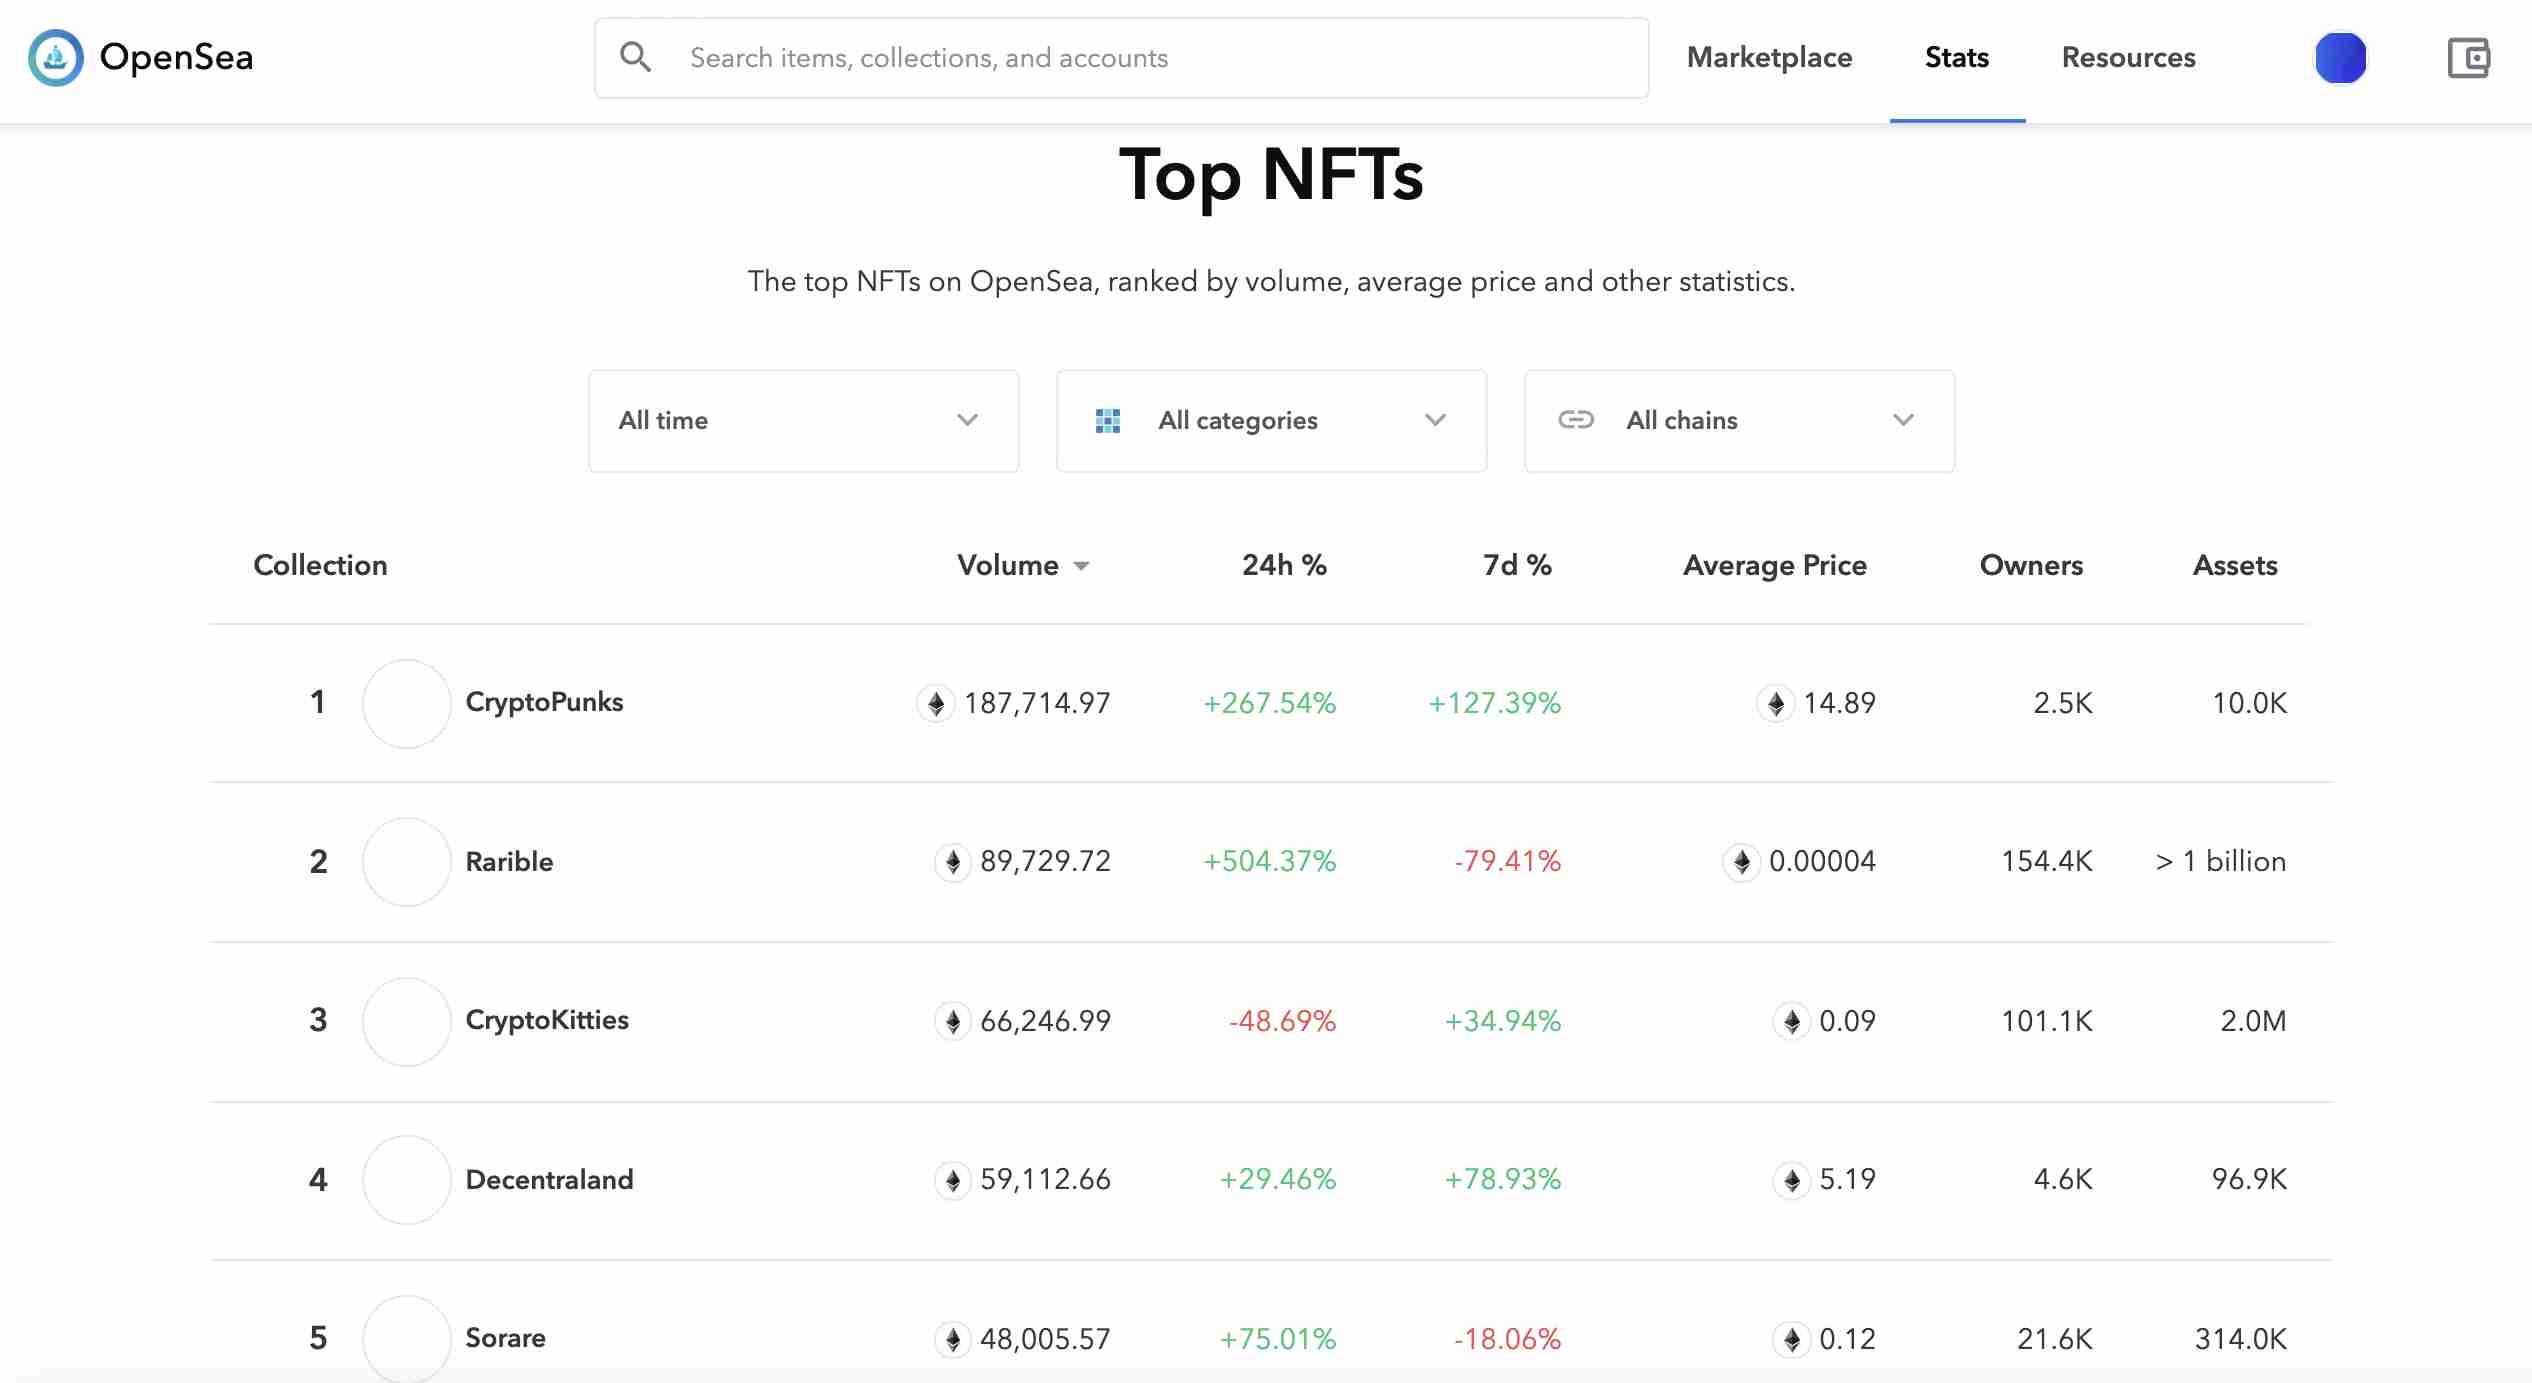Click ETH icon beside 5.19 average price

click(1792, 1180)
